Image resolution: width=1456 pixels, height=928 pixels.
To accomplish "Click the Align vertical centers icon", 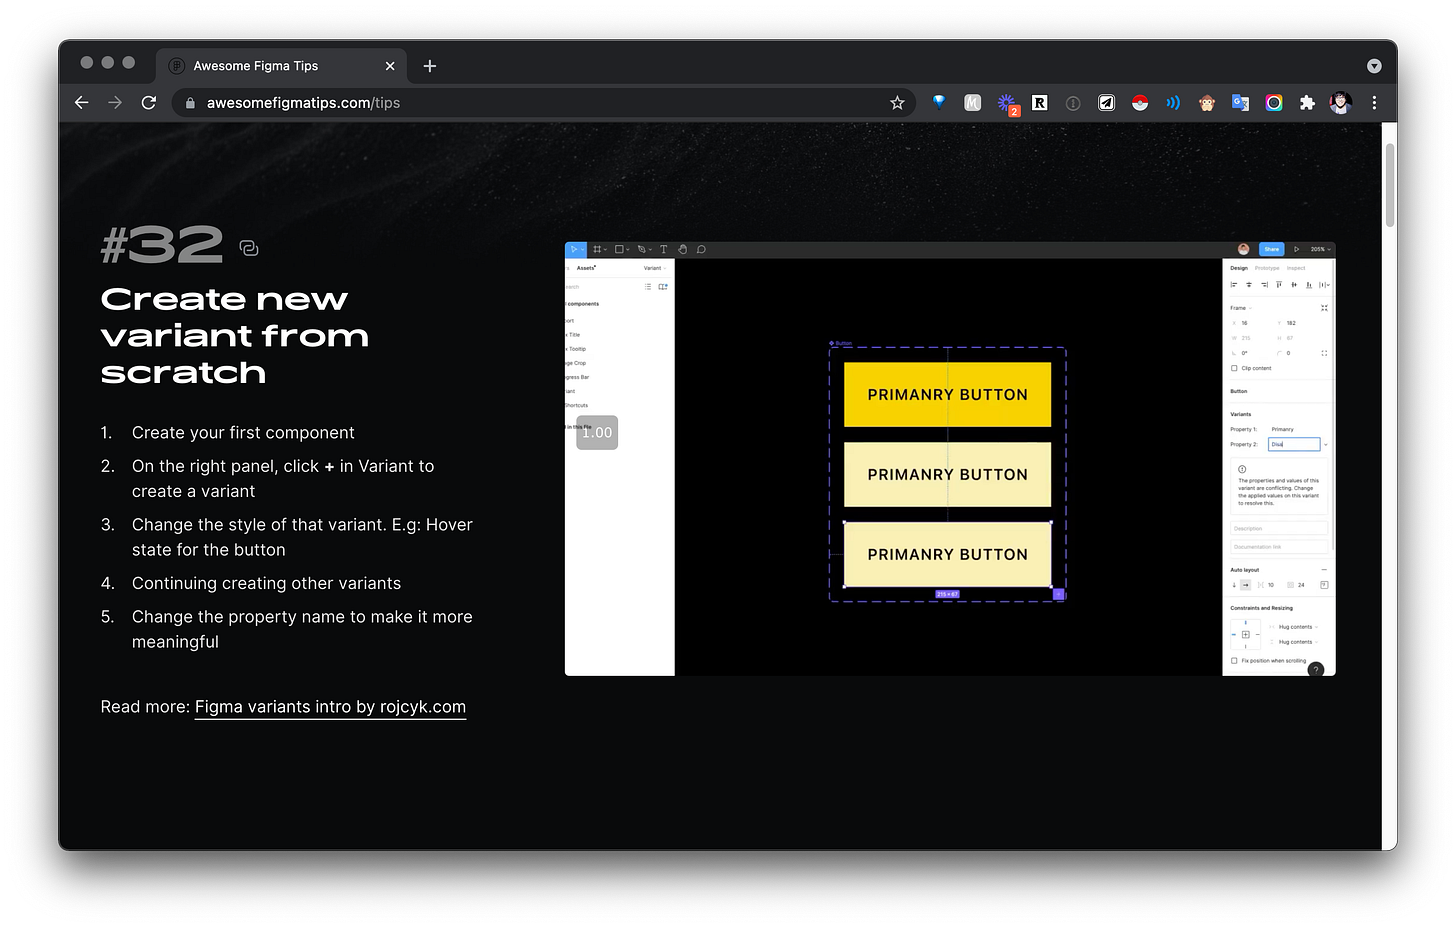I will [1294, 285].
